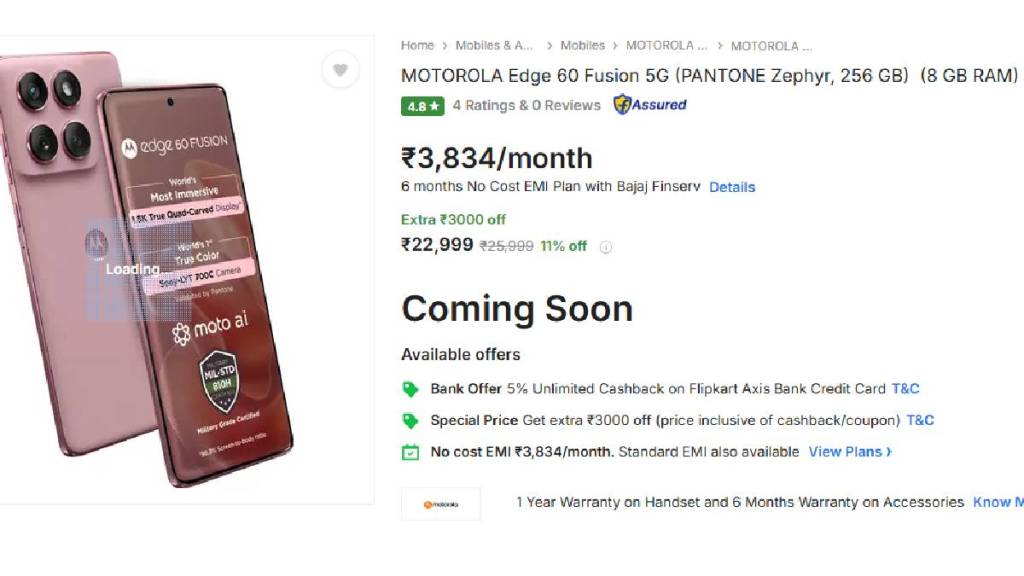This screenshot has height=576, width=1024.
Task: Navigate to the Mobiles breadcrumb link
Action: 582,46
